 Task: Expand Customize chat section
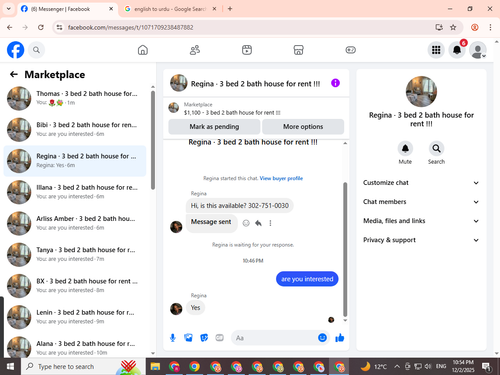pos(421,183)
